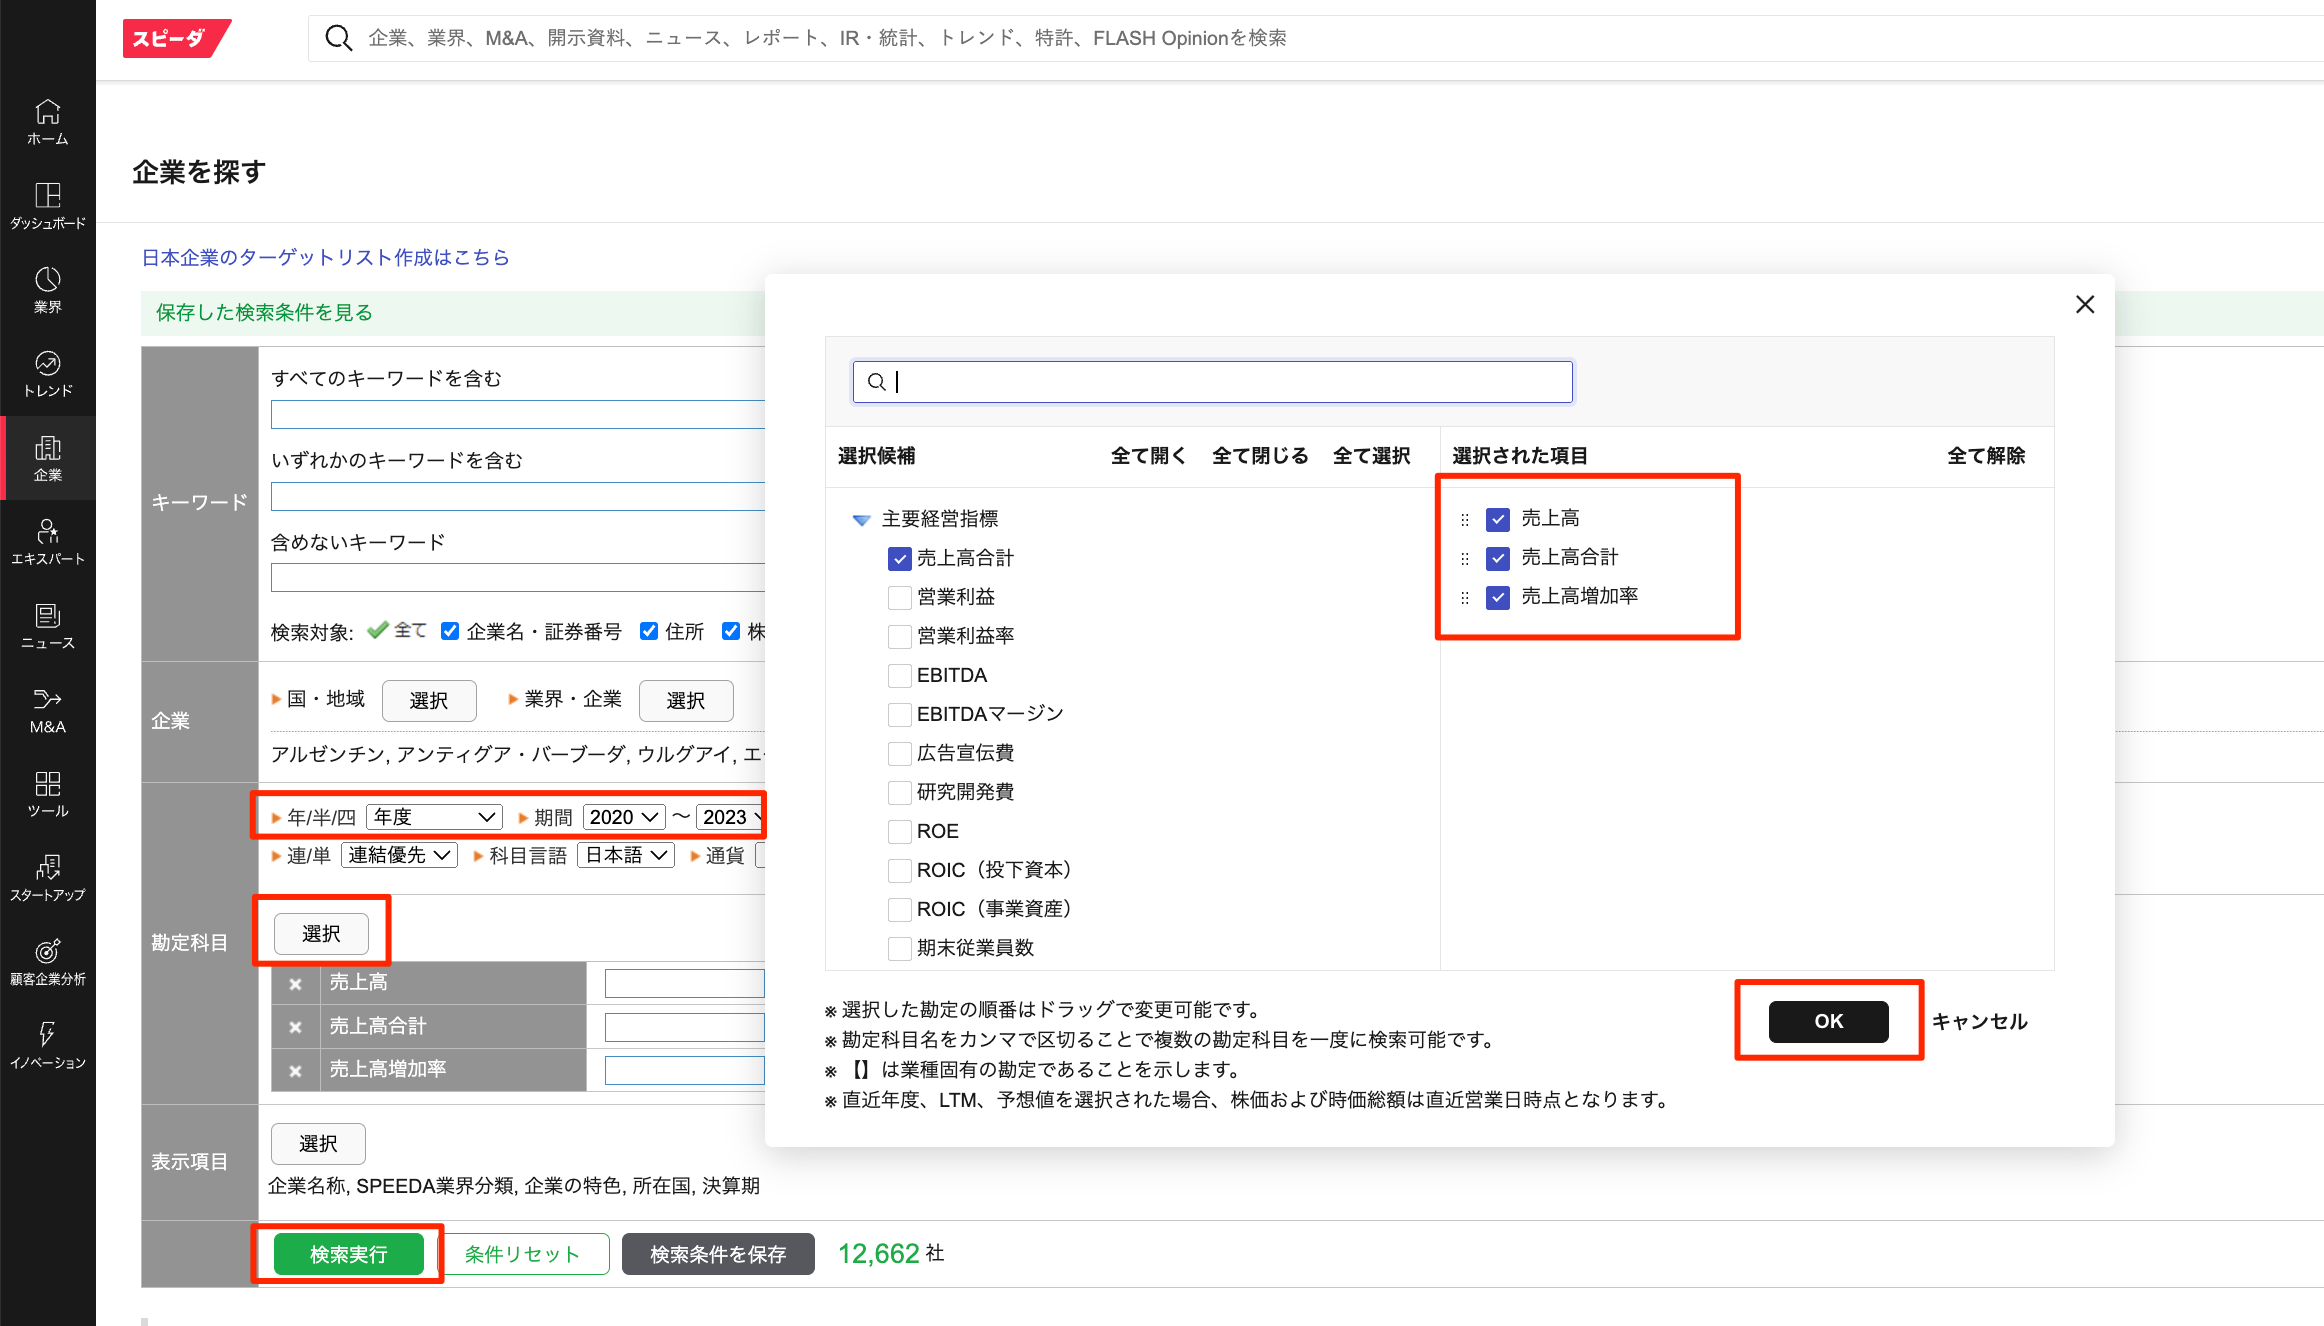Screen dimensions: 2324x1326
Task: Click 全て開く in candidate list header
Action: pyautogui.click(x=1147, y=456)
